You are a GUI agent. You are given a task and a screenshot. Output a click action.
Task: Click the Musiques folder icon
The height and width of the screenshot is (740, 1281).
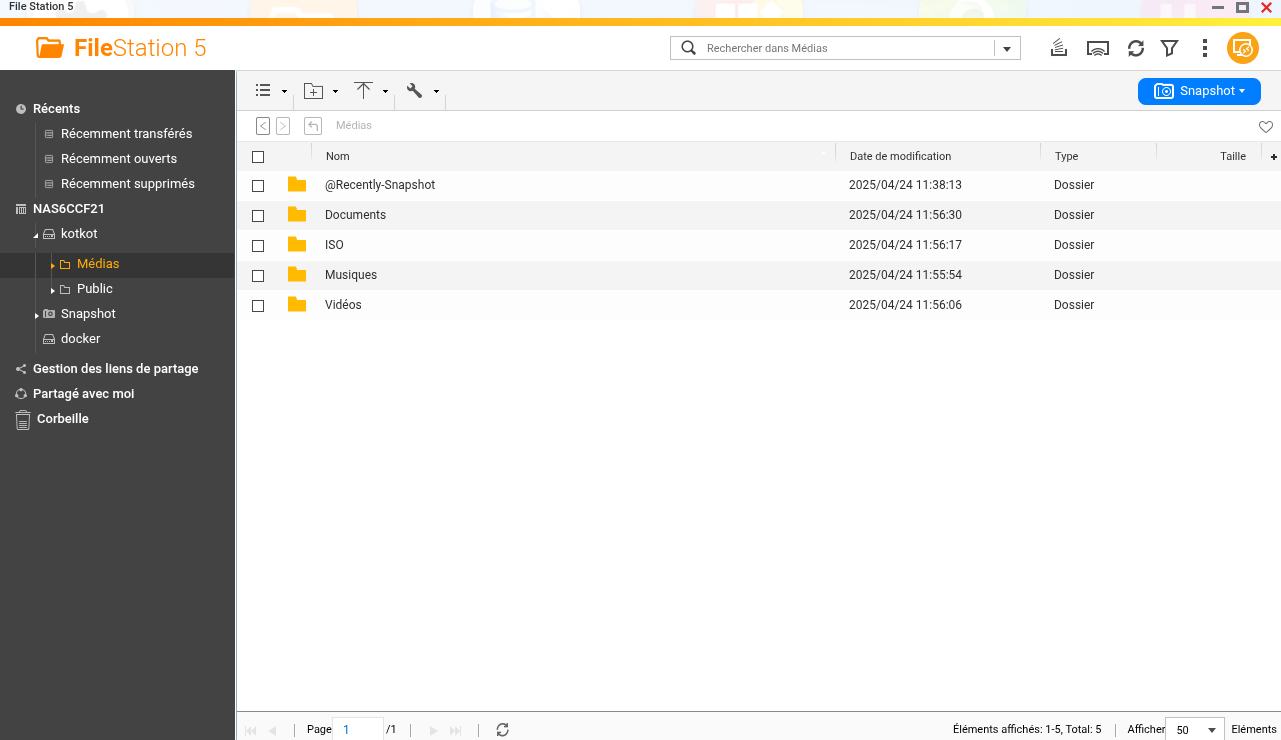point(297,275)
